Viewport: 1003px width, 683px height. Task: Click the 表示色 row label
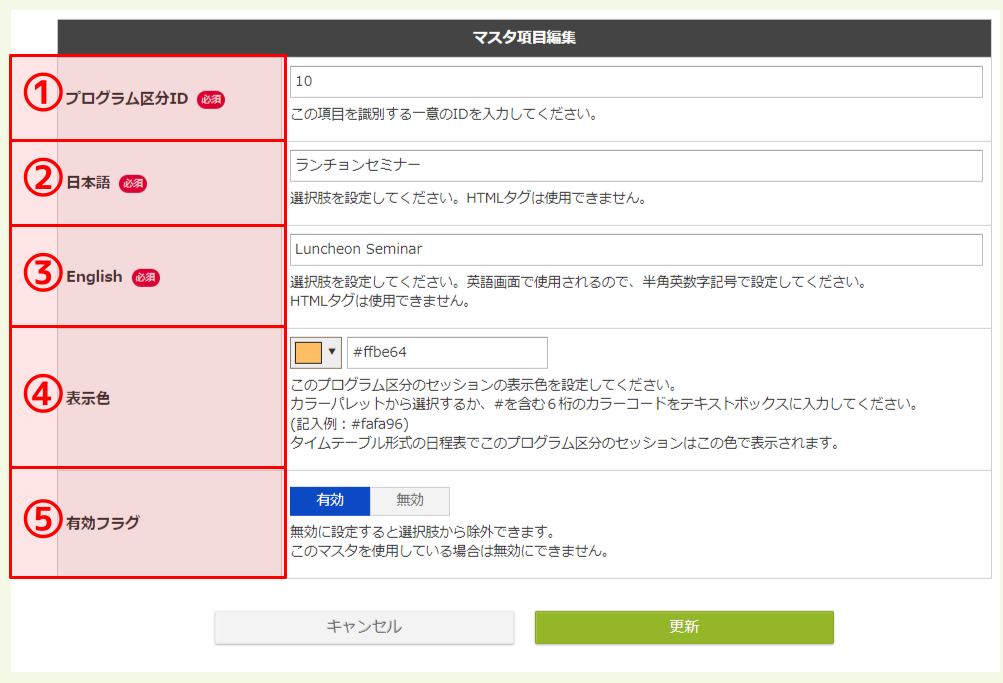coord(88,398)
